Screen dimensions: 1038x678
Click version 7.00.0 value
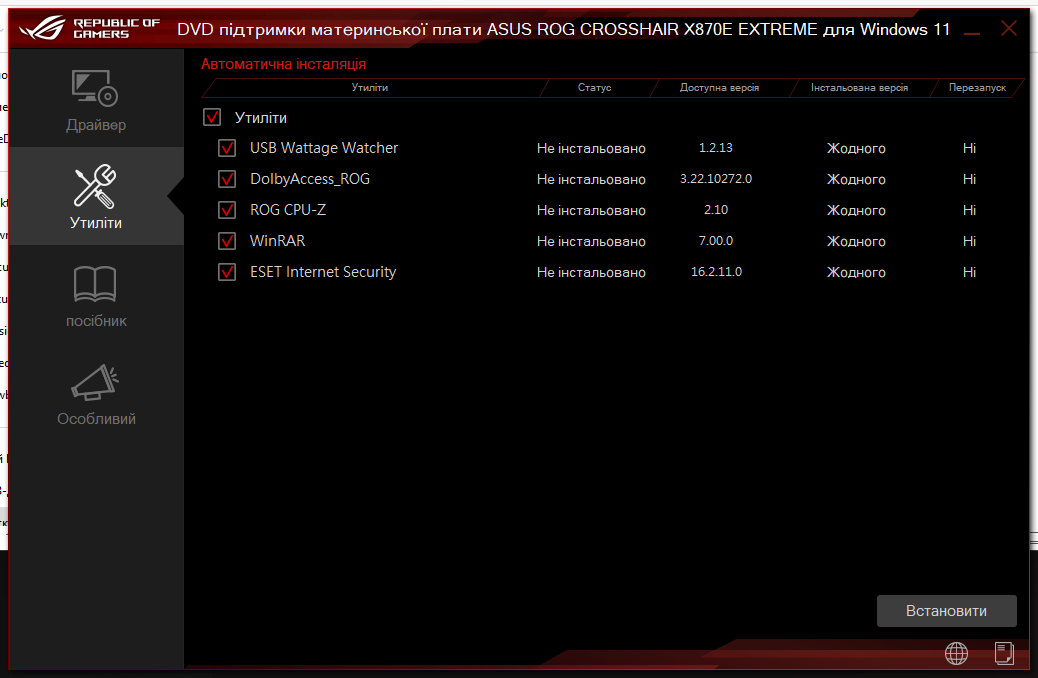point(716,241)
